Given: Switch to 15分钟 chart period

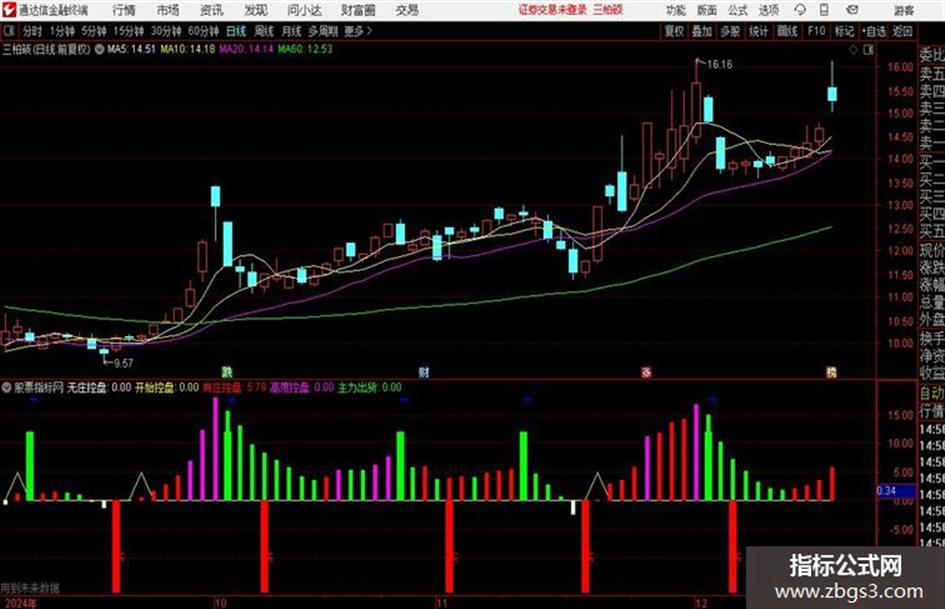Looking at the screenshot, I should coord(129,31).
